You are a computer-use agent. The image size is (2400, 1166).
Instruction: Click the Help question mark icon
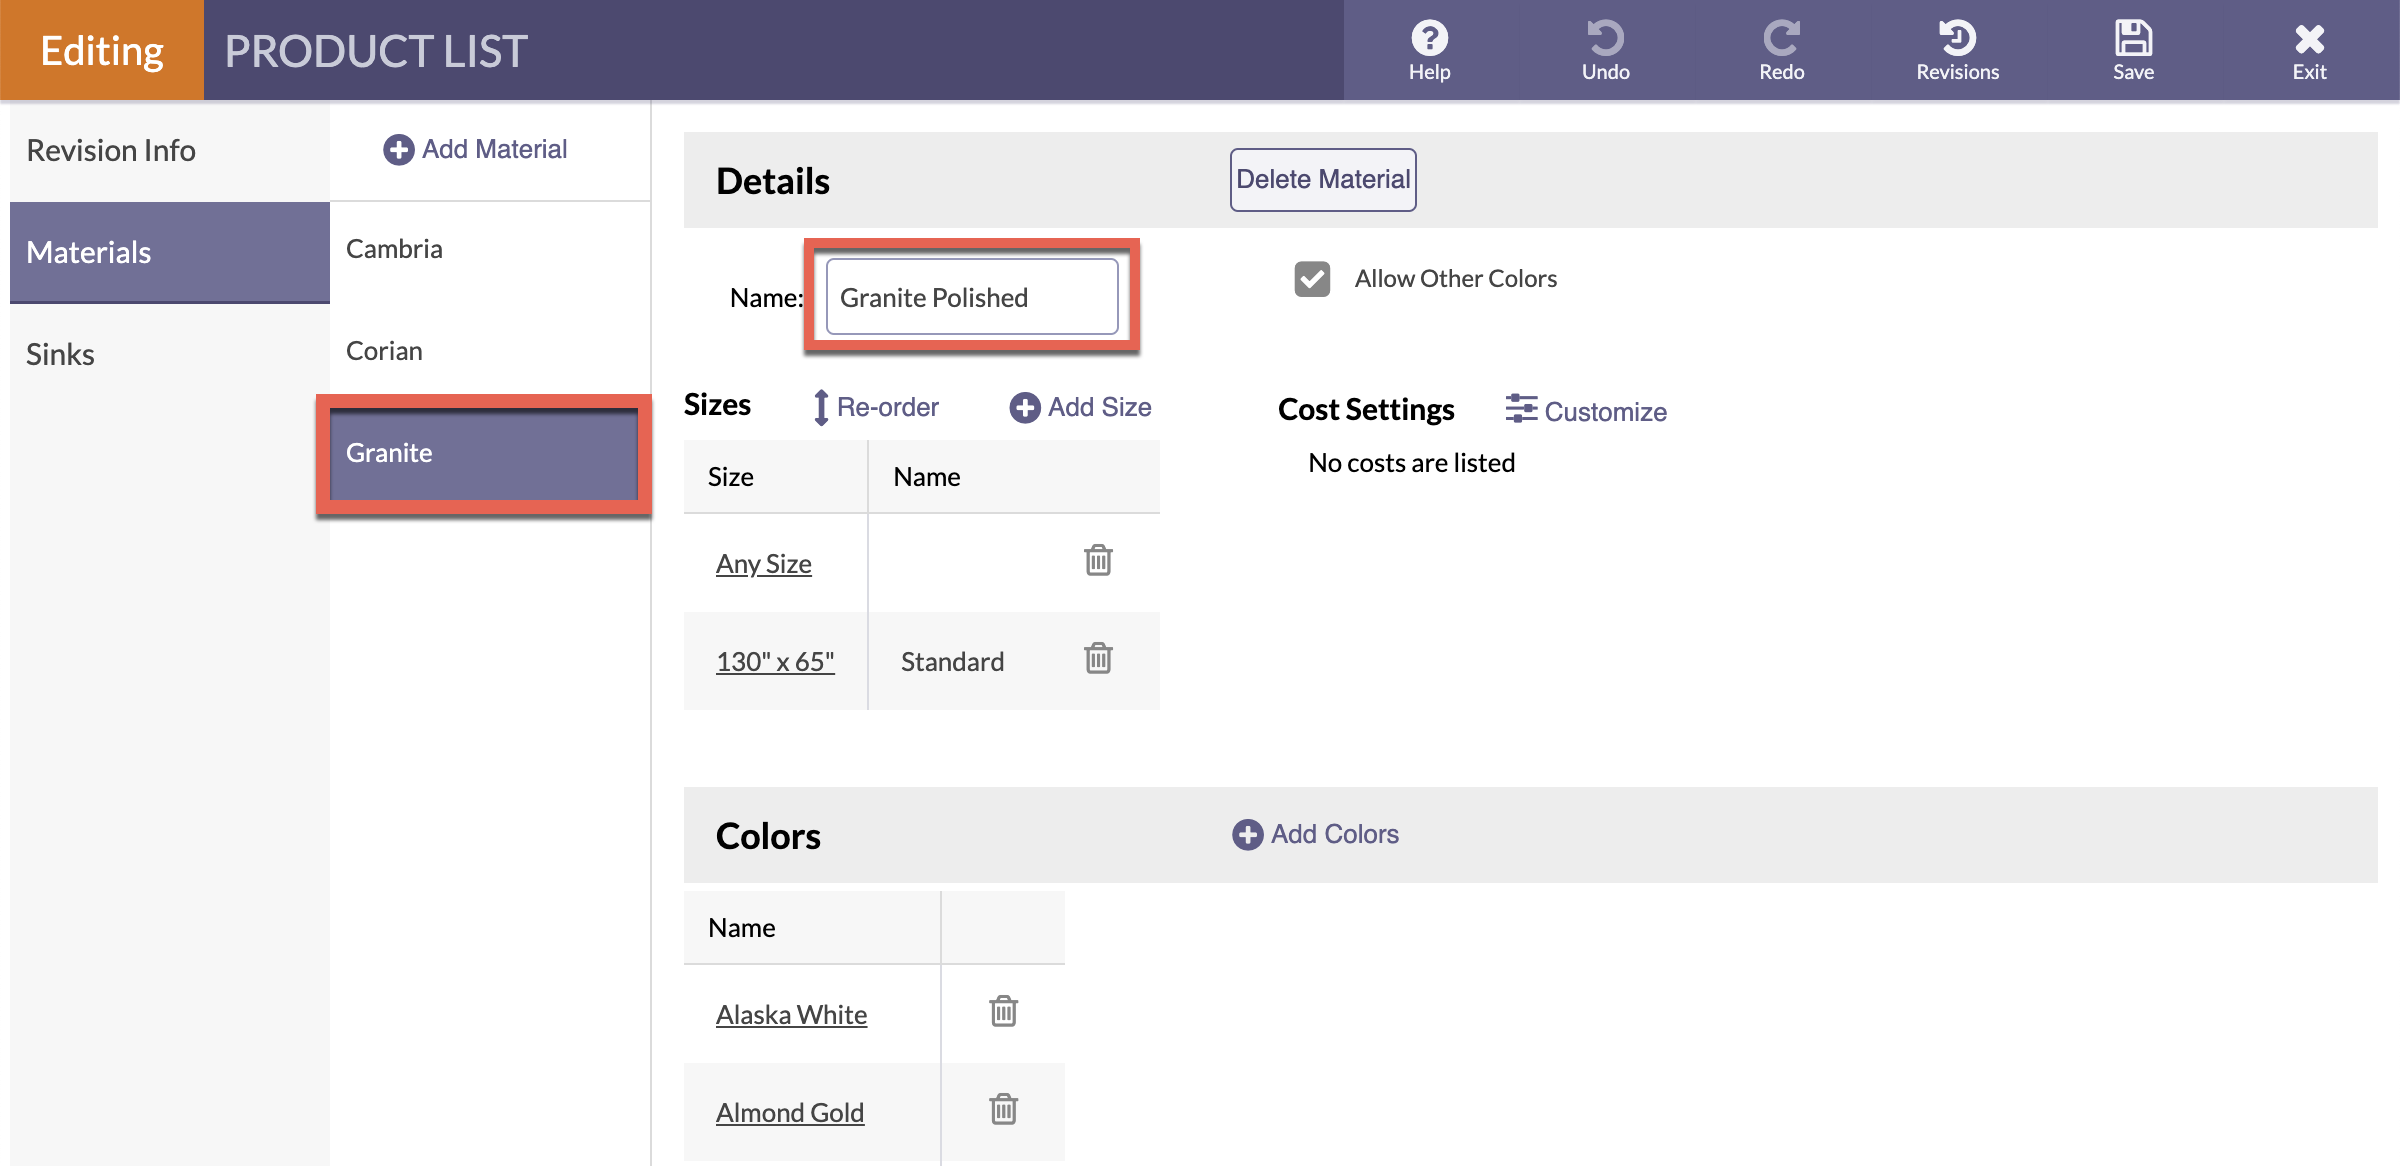(1429, 39)
